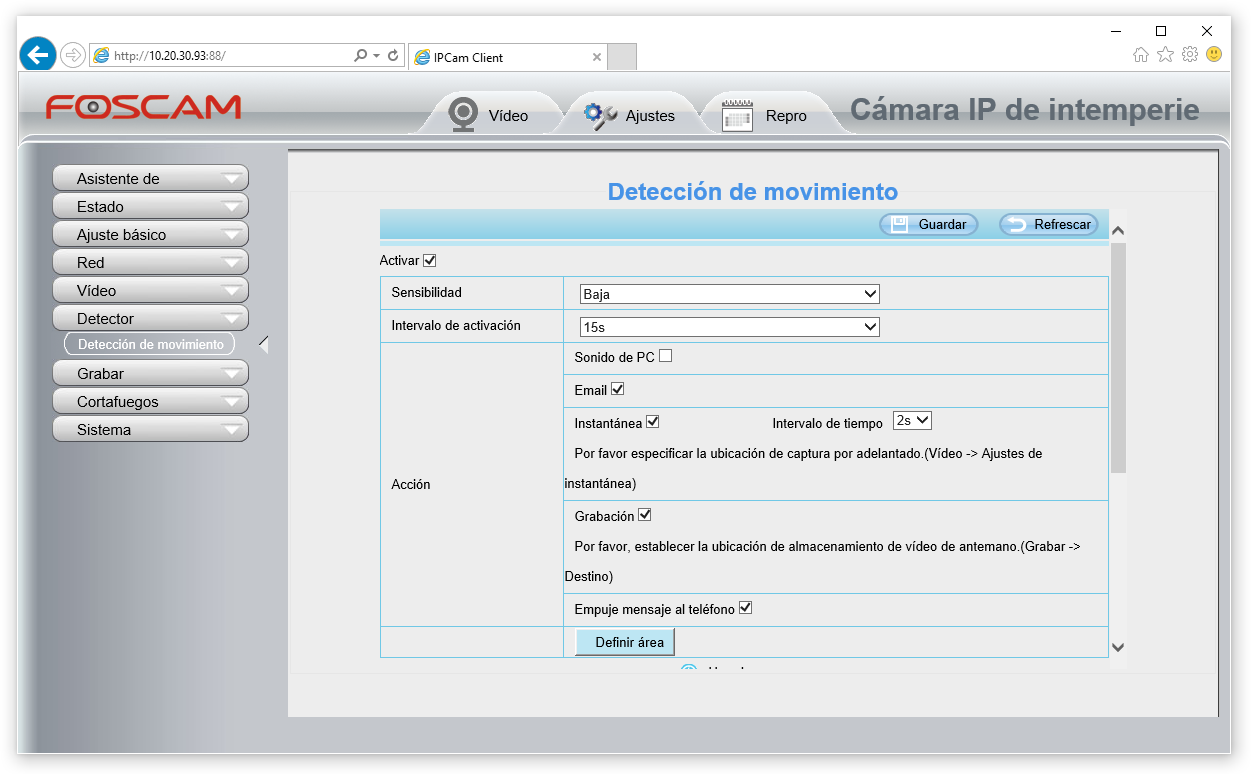Click the browser back arrow icon
1251x774 pixels.
[38, 55]
